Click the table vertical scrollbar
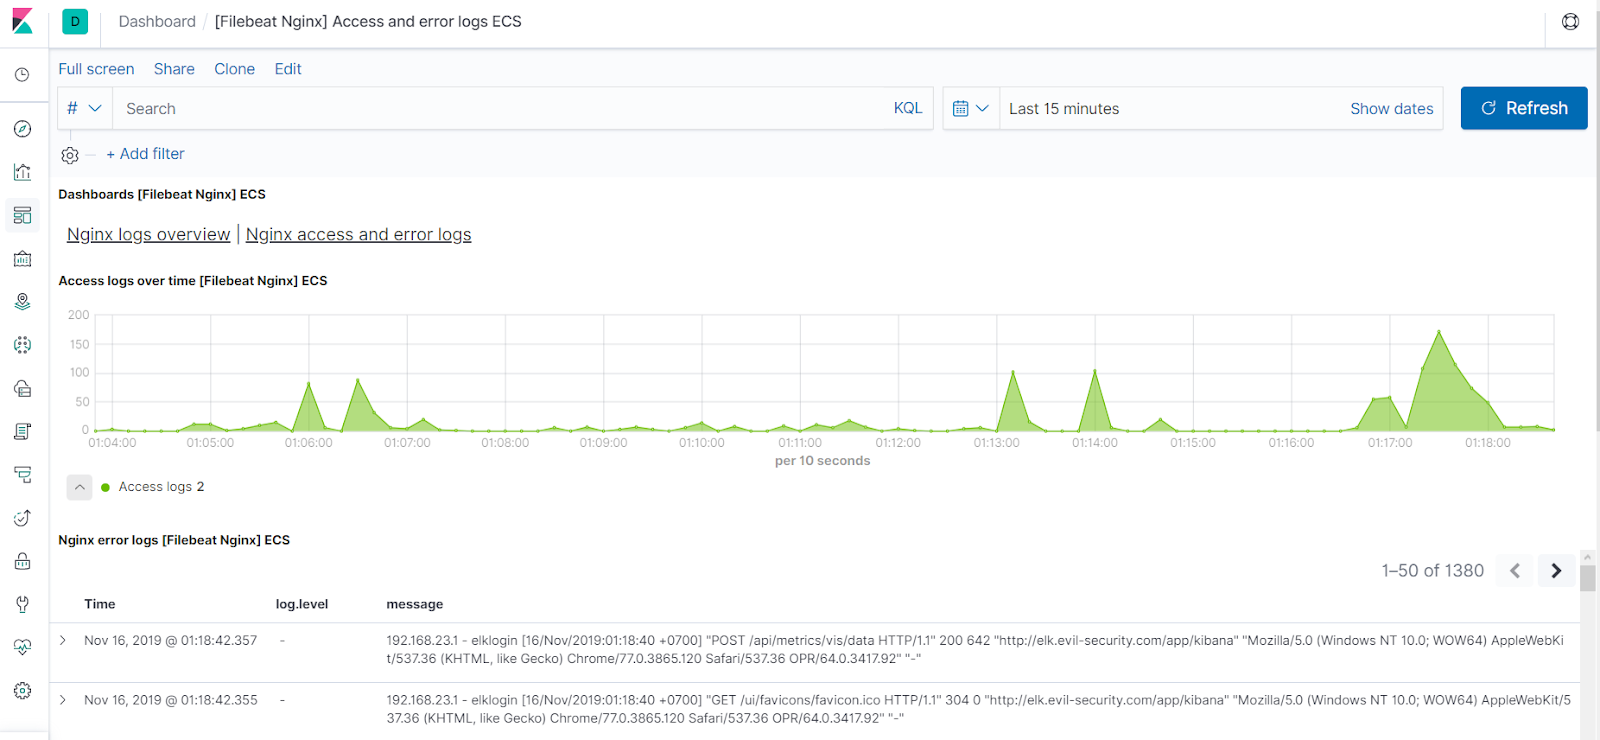The image size is (1600, 740). (1588, 578)
